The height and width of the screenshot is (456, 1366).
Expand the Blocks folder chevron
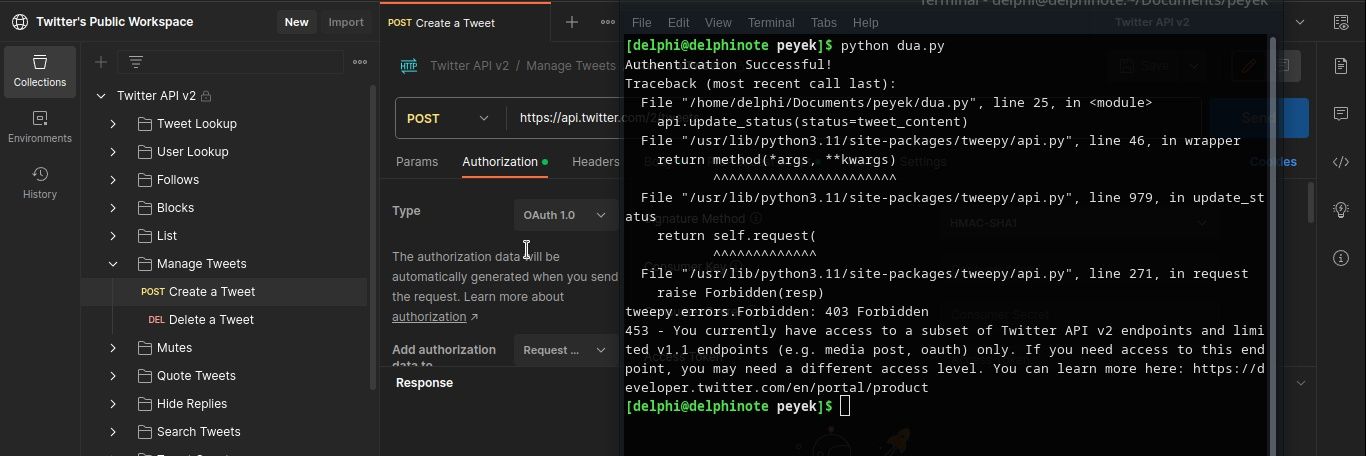(113, 208)
